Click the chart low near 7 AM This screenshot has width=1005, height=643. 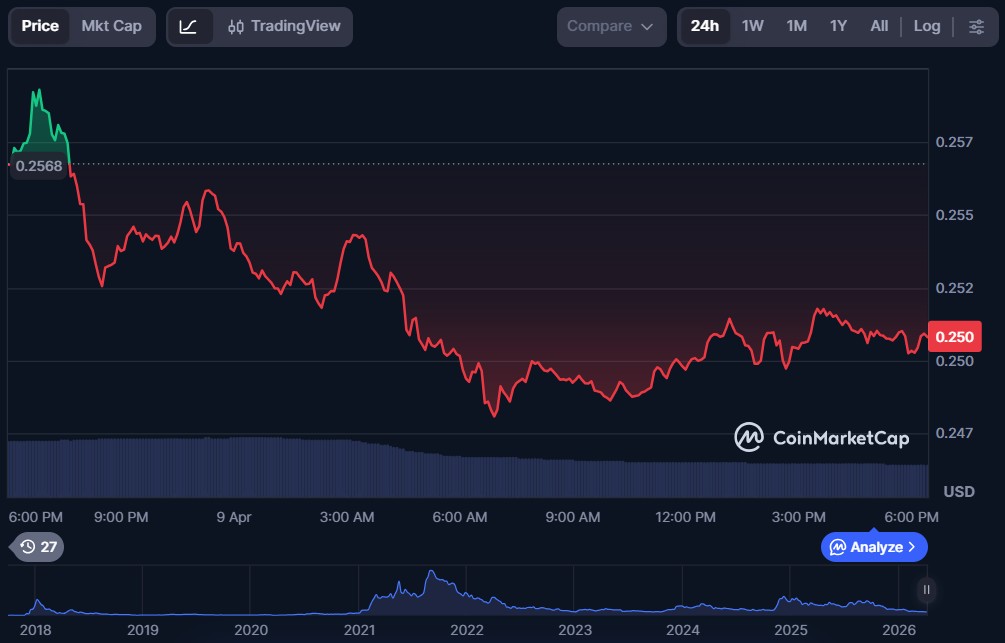pos(494,415)
